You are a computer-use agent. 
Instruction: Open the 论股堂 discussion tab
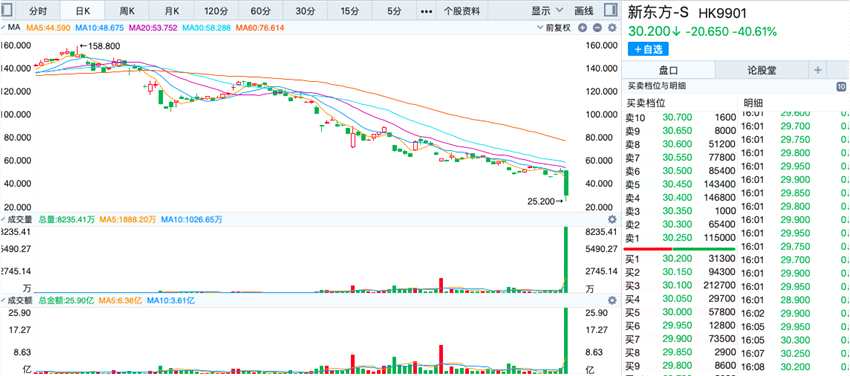coord(762,70)
